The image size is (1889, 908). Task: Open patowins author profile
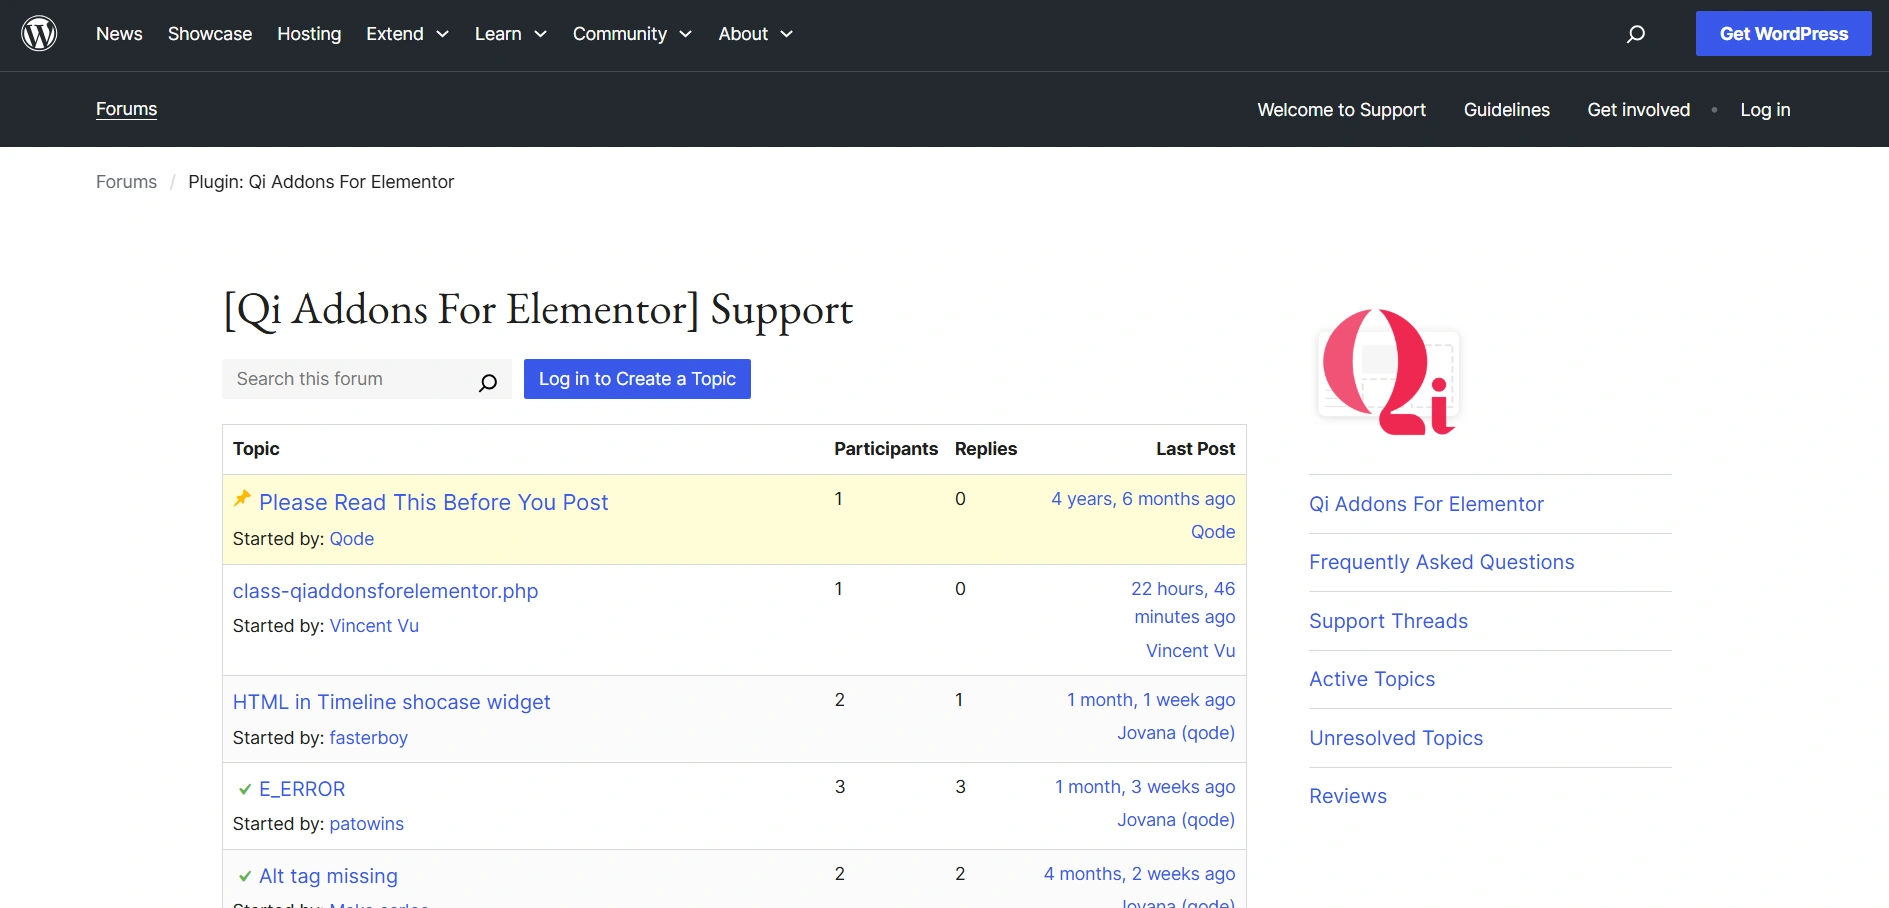(x=367, y=824)
